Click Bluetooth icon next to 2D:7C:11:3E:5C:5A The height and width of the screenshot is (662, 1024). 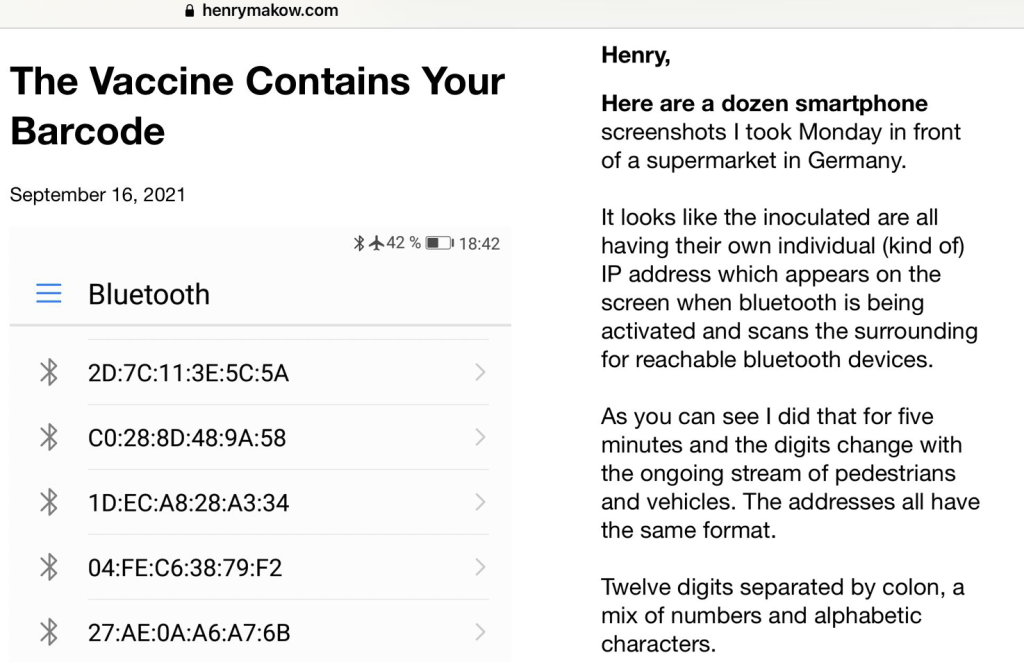coord(48,373)
